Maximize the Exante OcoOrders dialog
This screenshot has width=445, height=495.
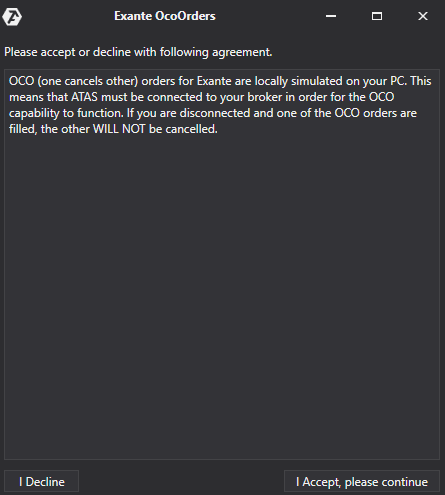(x=377, y=16)
